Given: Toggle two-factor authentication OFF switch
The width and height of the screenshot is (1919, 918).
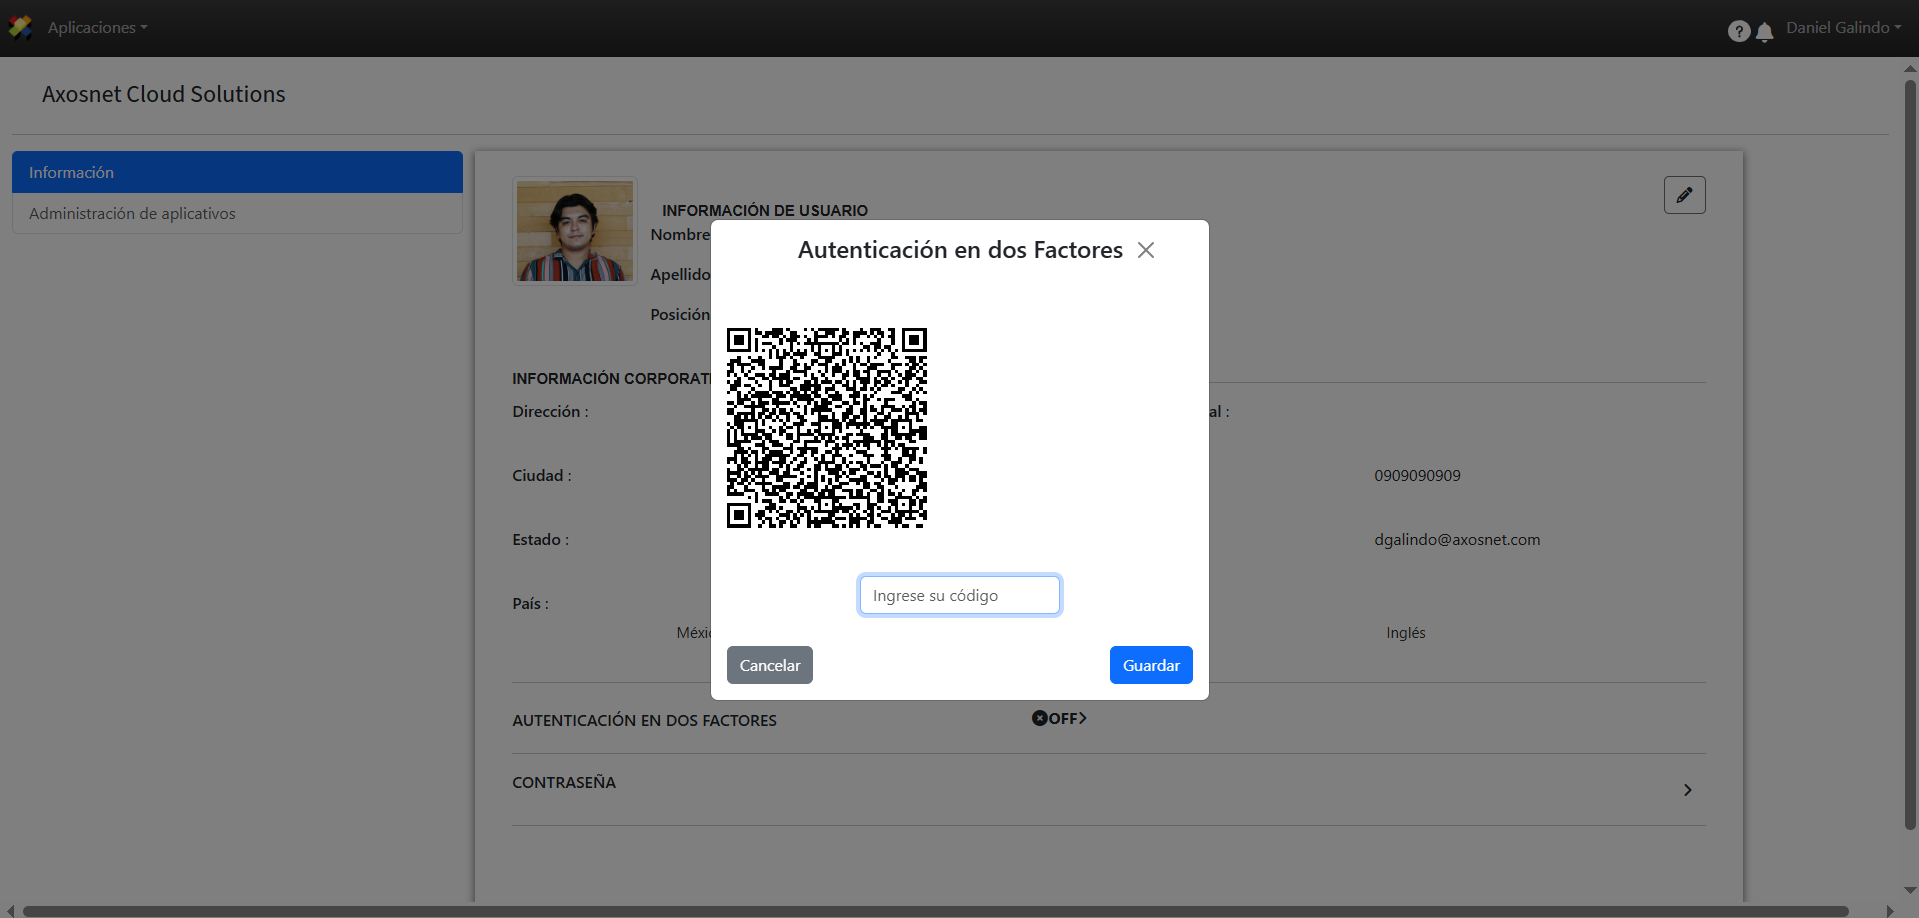Looking at the screenshot, I should tap(1059, 718).
